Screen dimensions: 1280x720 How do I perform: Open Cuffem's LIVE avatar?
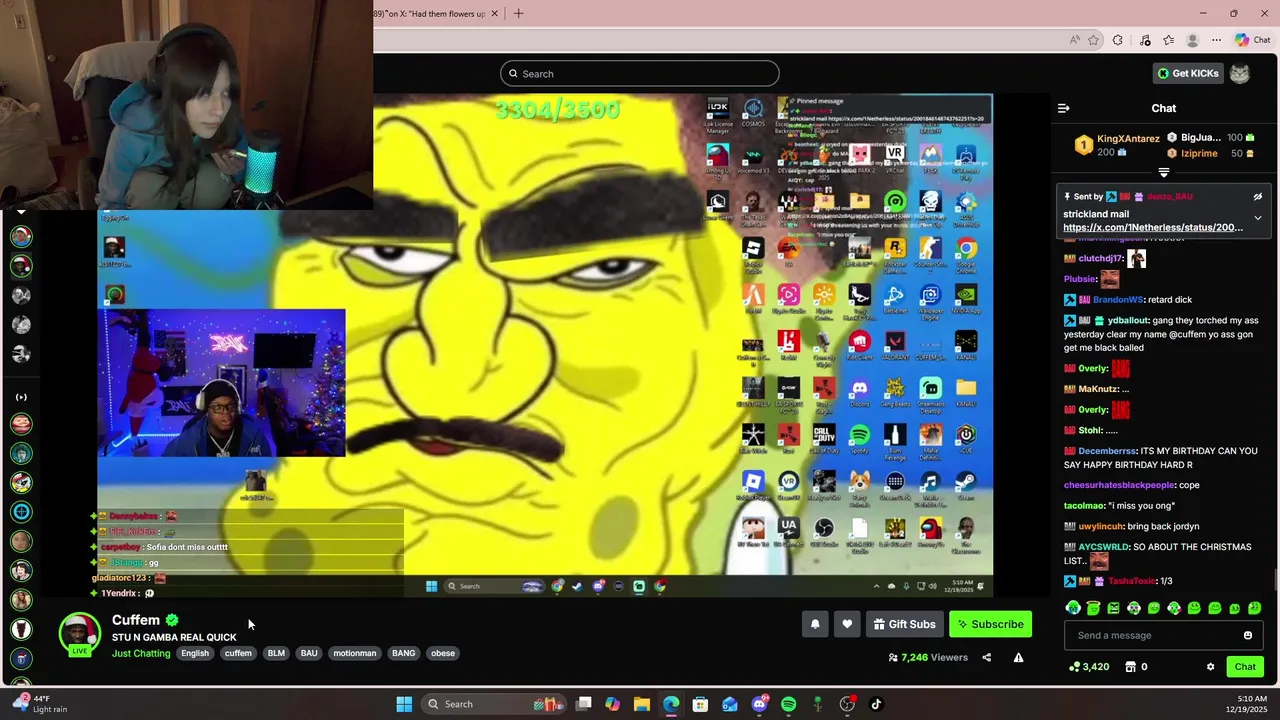[80, 634]
